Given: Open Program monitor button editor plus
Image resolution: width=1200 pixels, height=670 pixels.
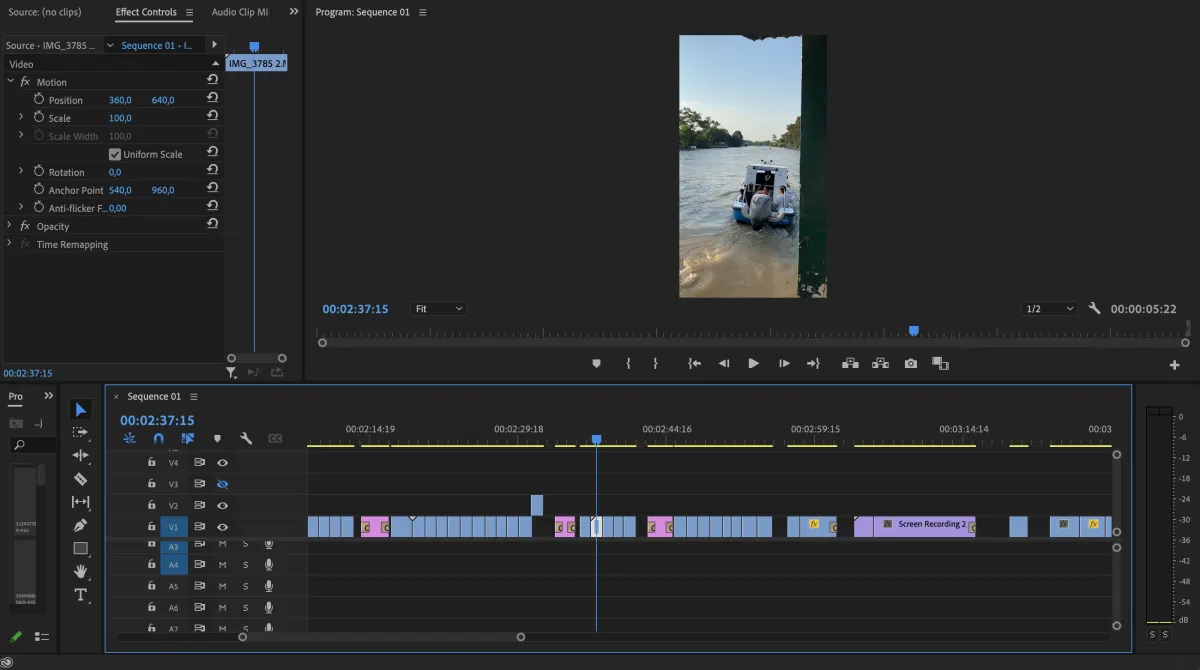Looking at the screenshot, I should (1175, 365).
